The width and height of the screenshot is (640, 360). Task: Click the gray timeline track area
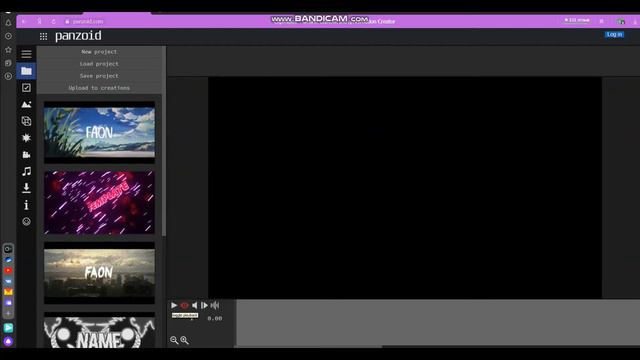pos(438,323)
